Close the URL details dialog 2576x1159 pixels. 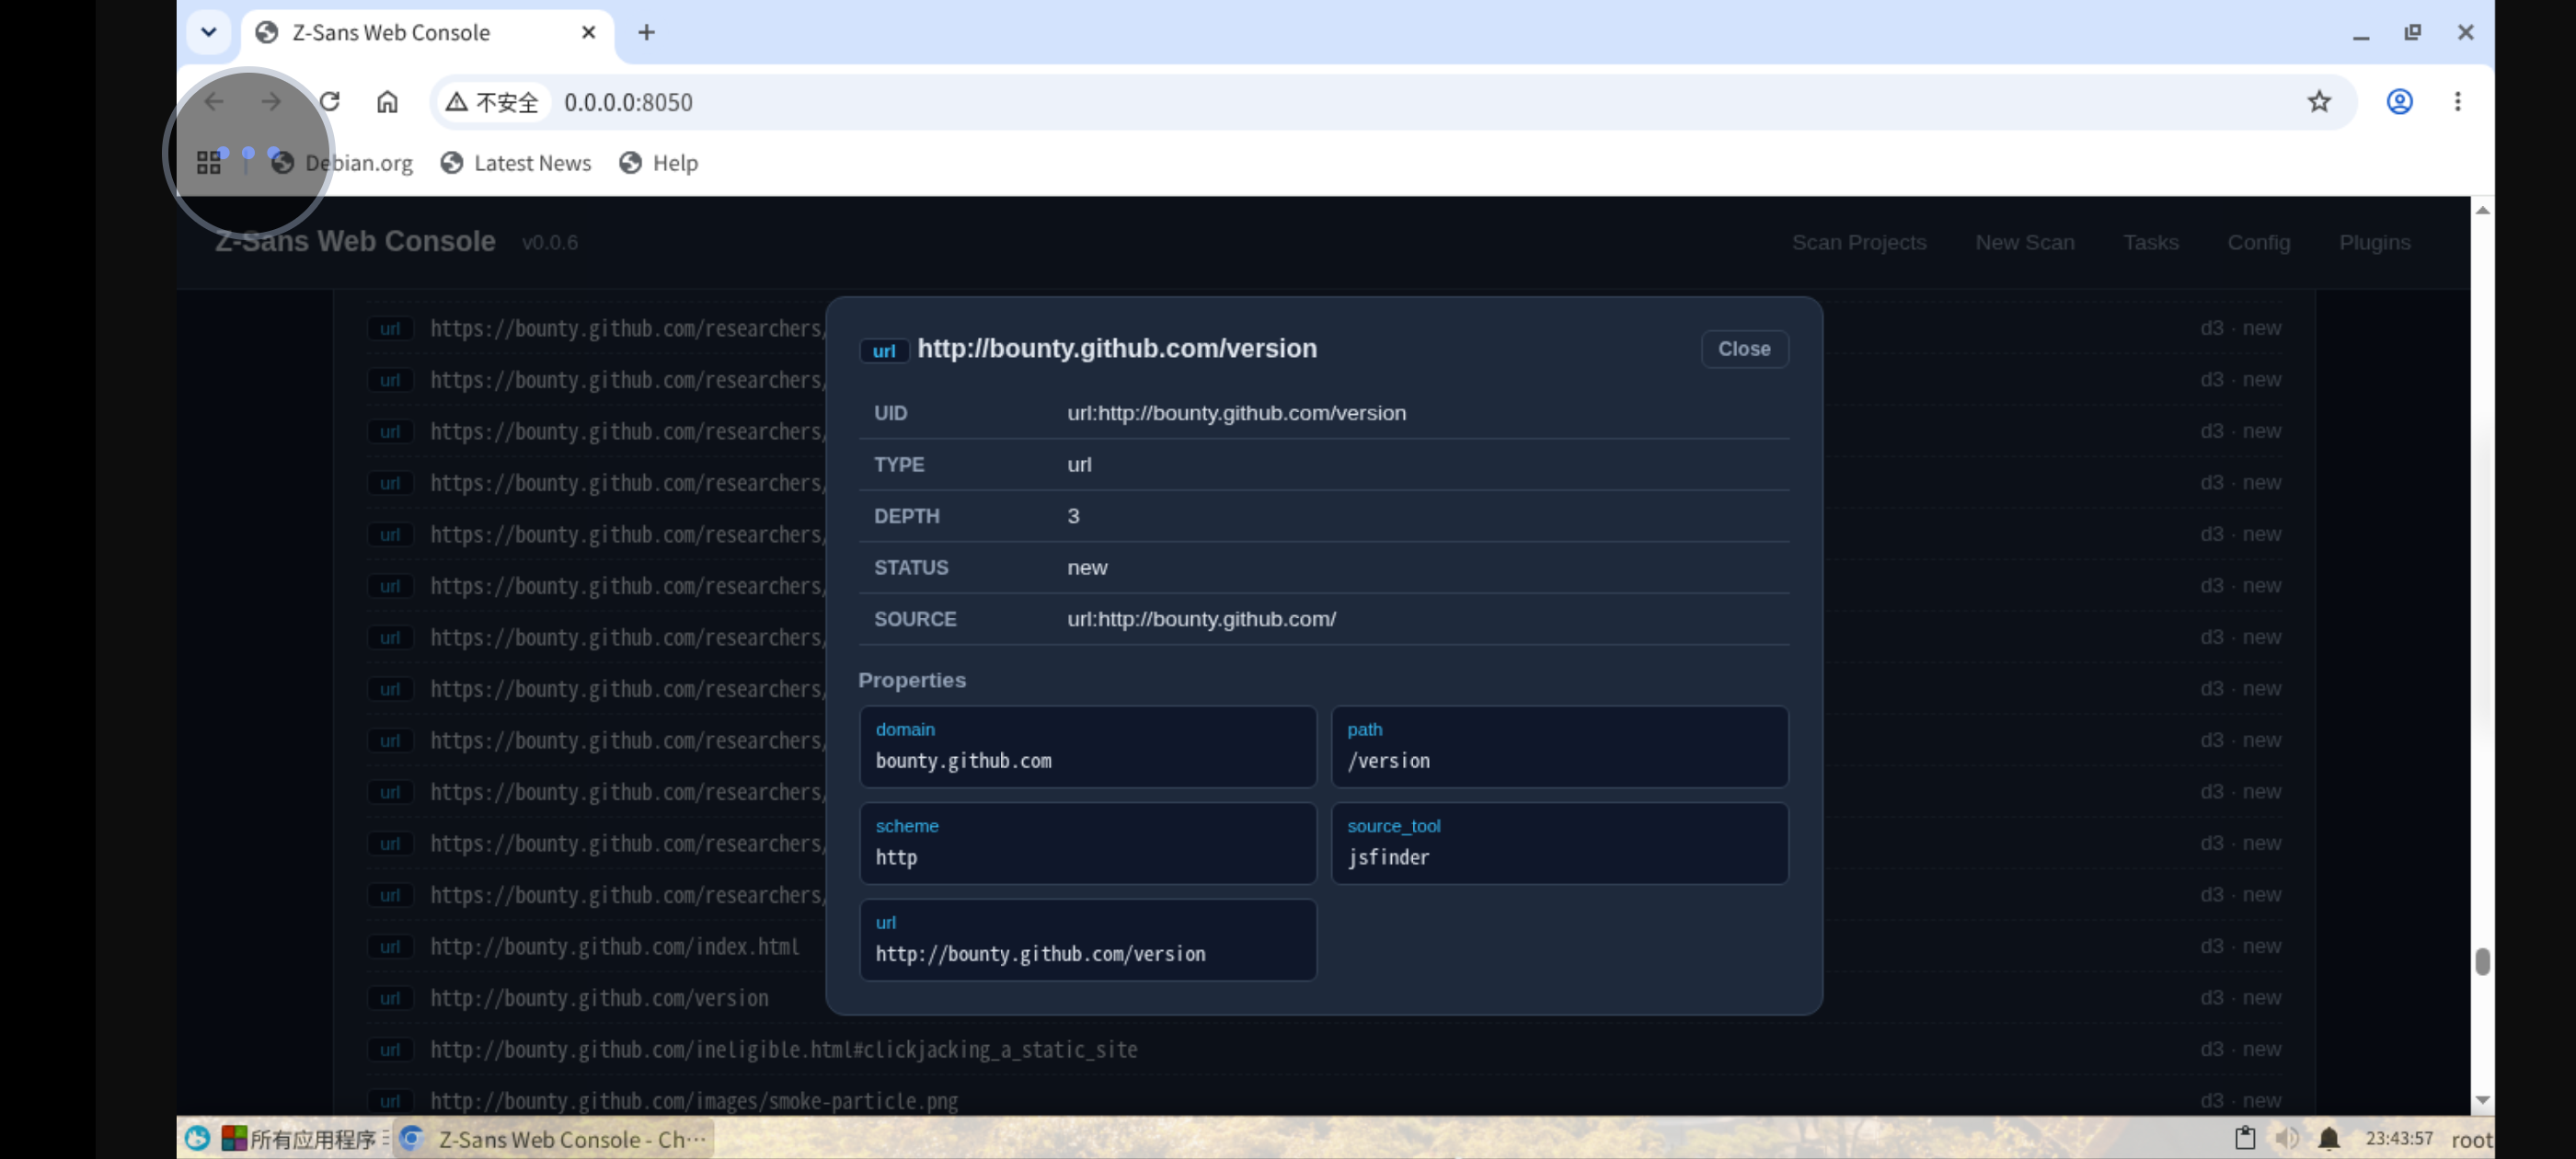1745,349
